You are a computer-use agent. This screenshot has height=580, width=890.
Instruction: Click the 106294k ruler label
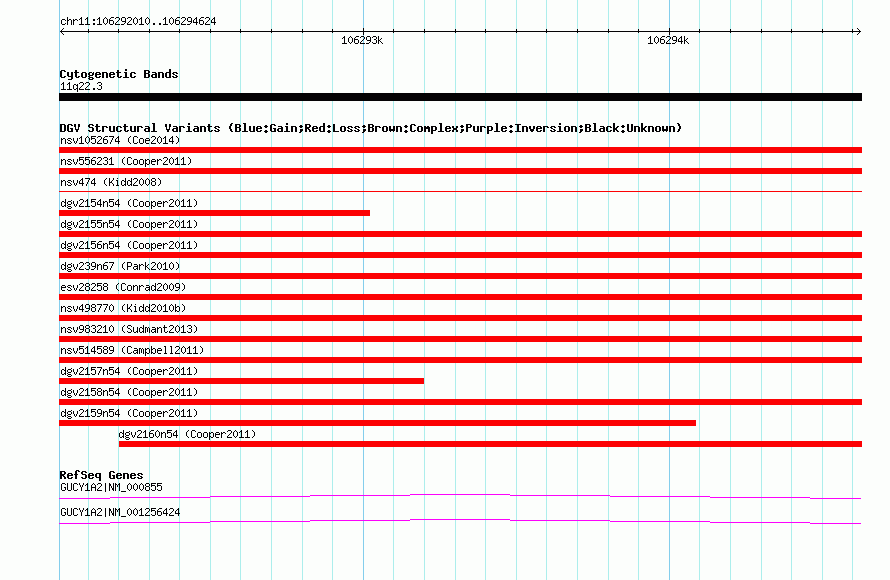pyautogui.click(x=668, y=40)
